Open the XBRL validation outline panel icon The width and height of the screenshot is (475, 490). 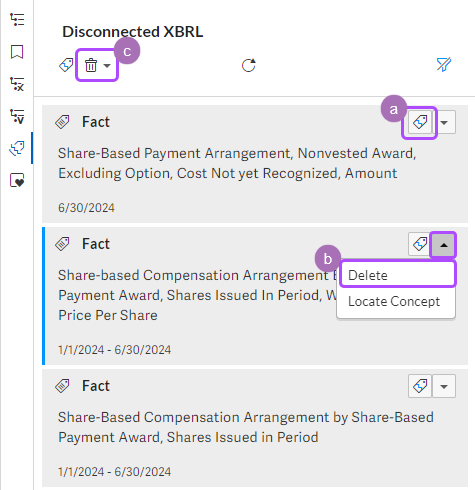(17, 116)
